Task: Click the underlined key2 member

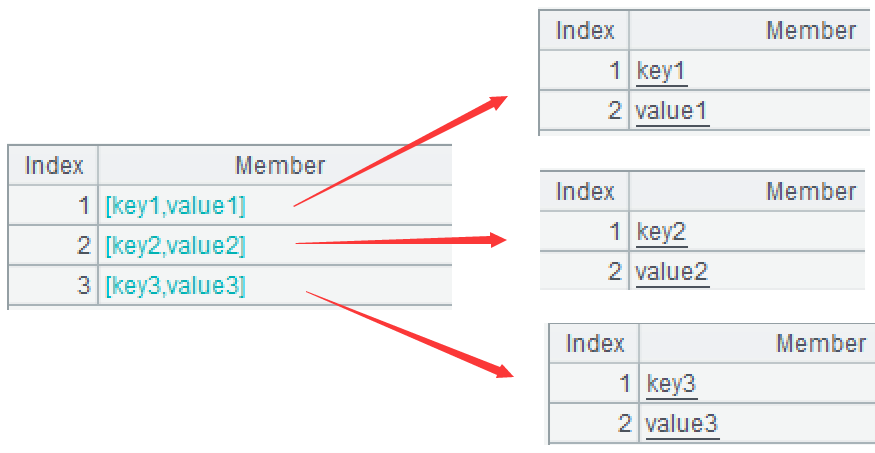Action: tap(662, 232)
